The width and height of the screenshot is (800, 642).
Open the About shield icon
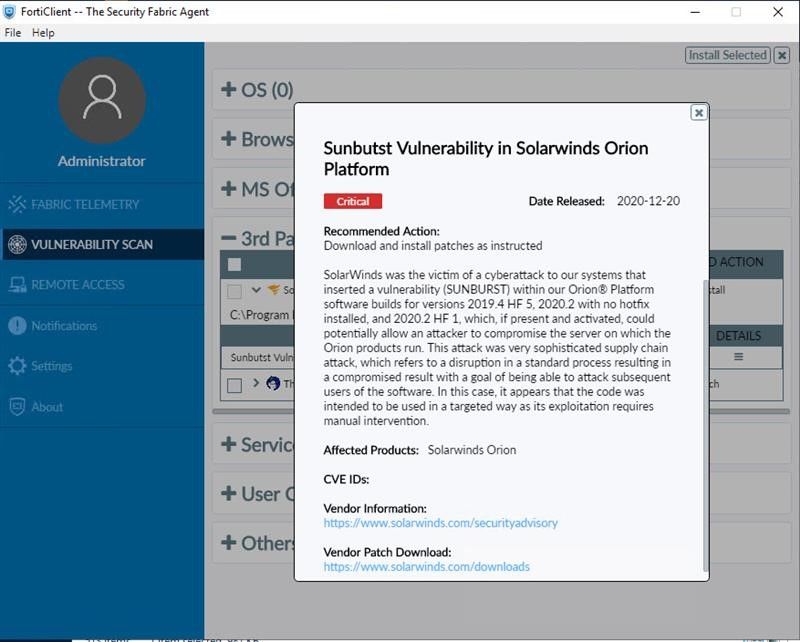pos(17,407)
